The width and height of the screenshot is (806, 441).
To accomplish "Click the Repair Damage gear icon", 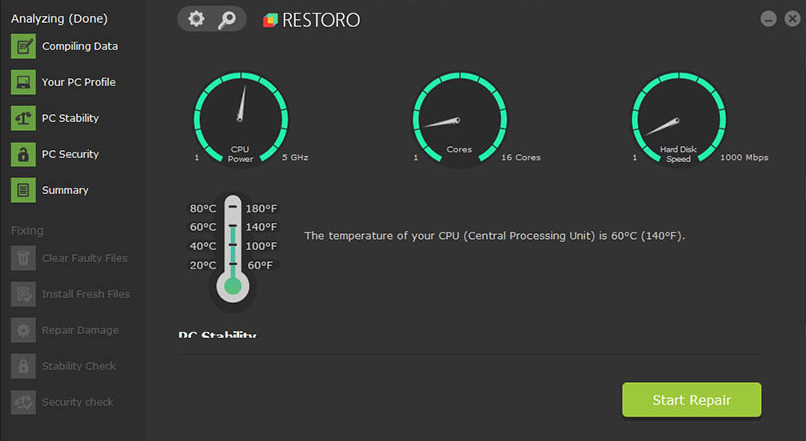I will (23, 330).
